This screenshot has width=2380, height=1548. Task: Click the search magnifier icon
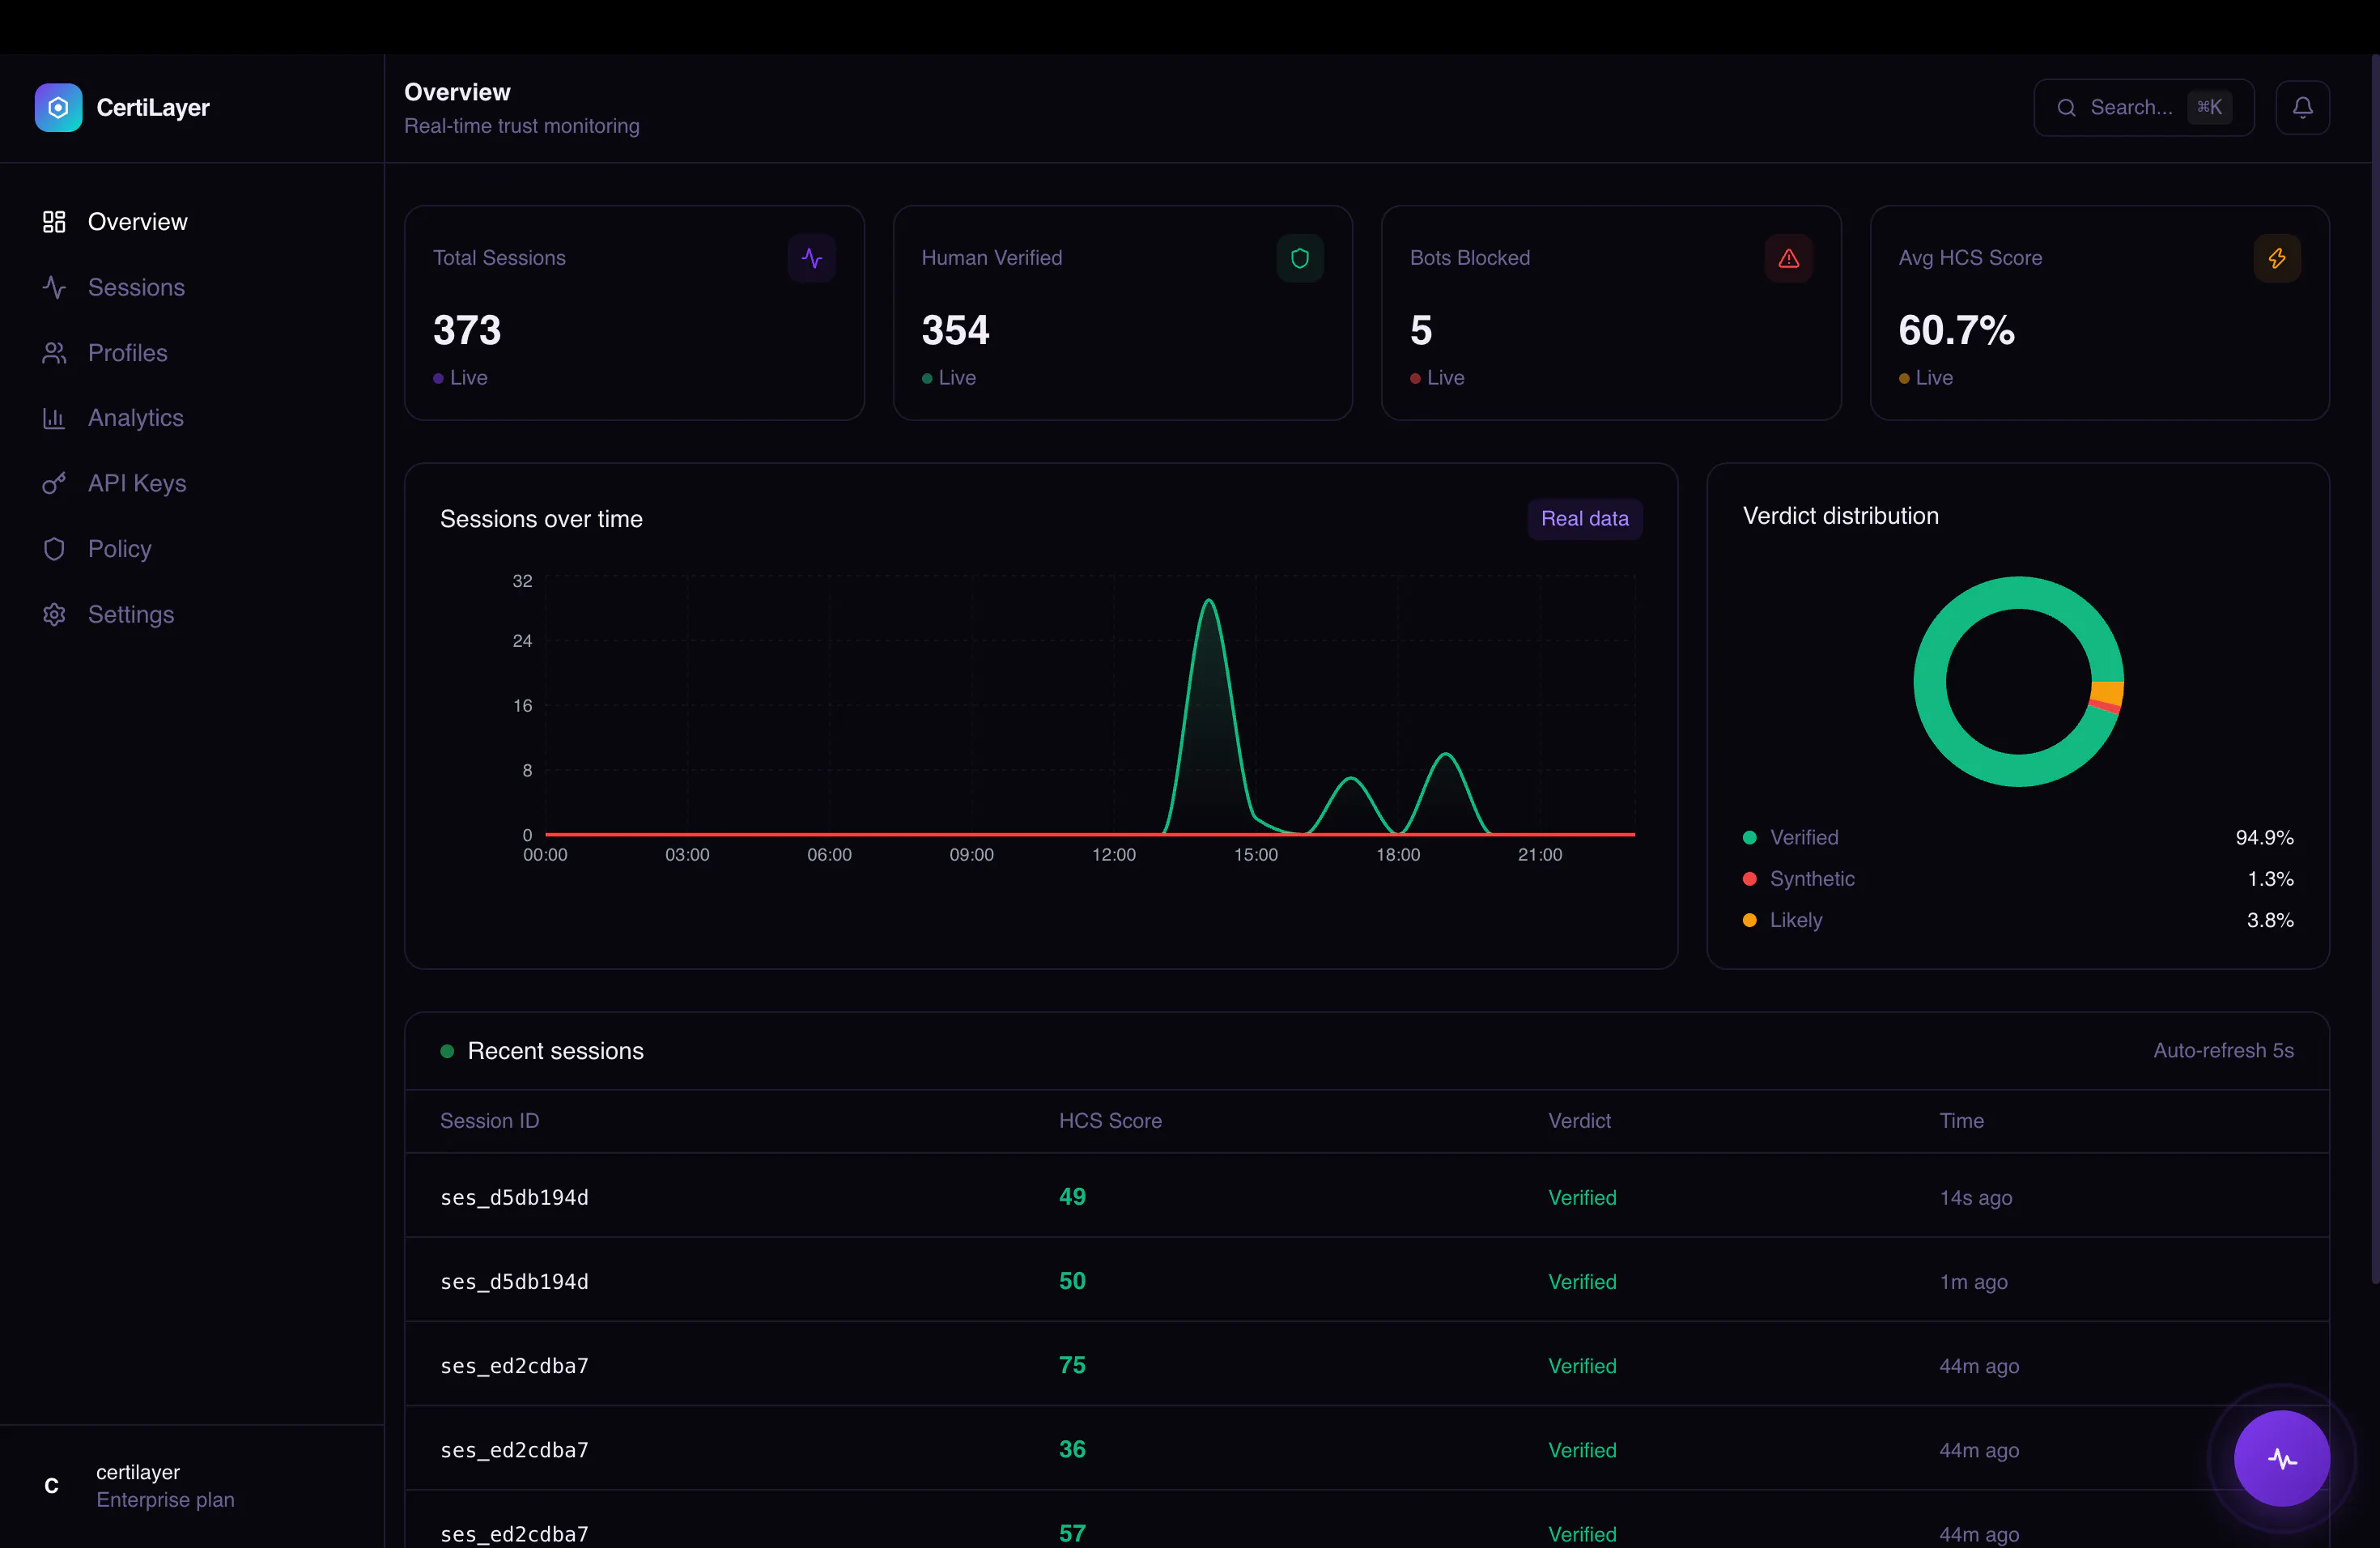pos(2066,108)
